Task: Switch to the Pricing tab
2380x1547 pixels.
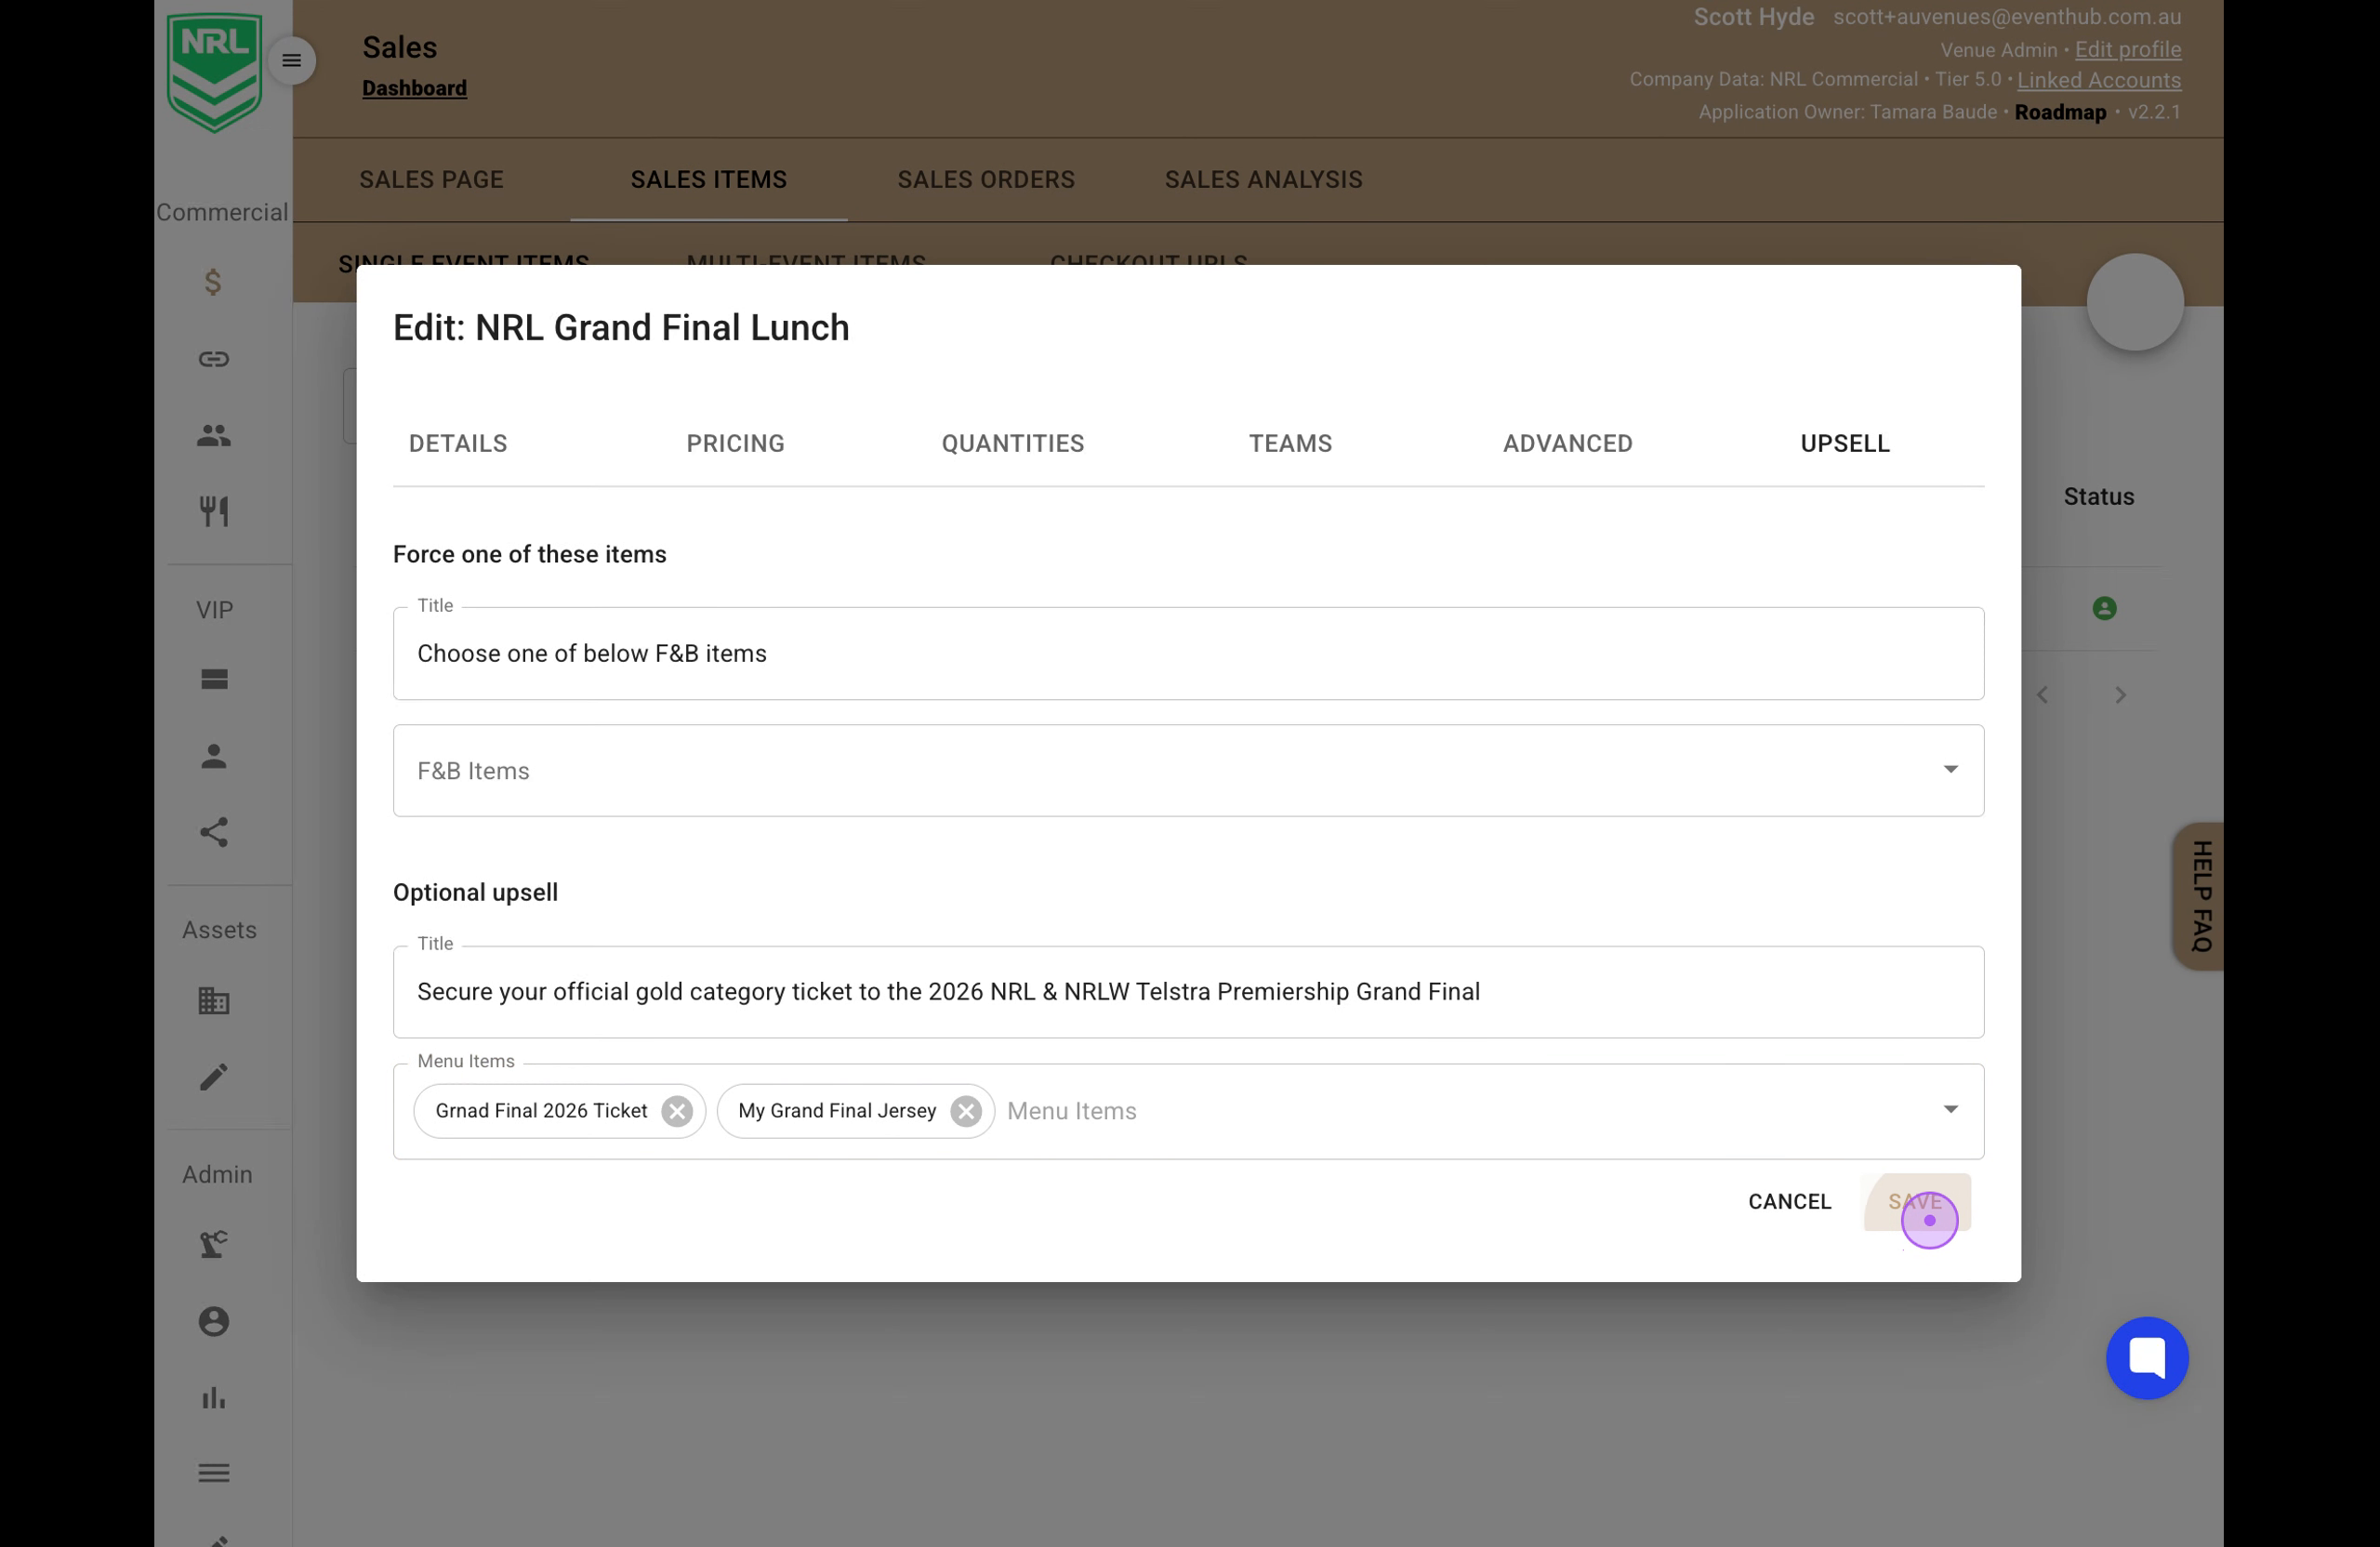Action: coord(735,444)
